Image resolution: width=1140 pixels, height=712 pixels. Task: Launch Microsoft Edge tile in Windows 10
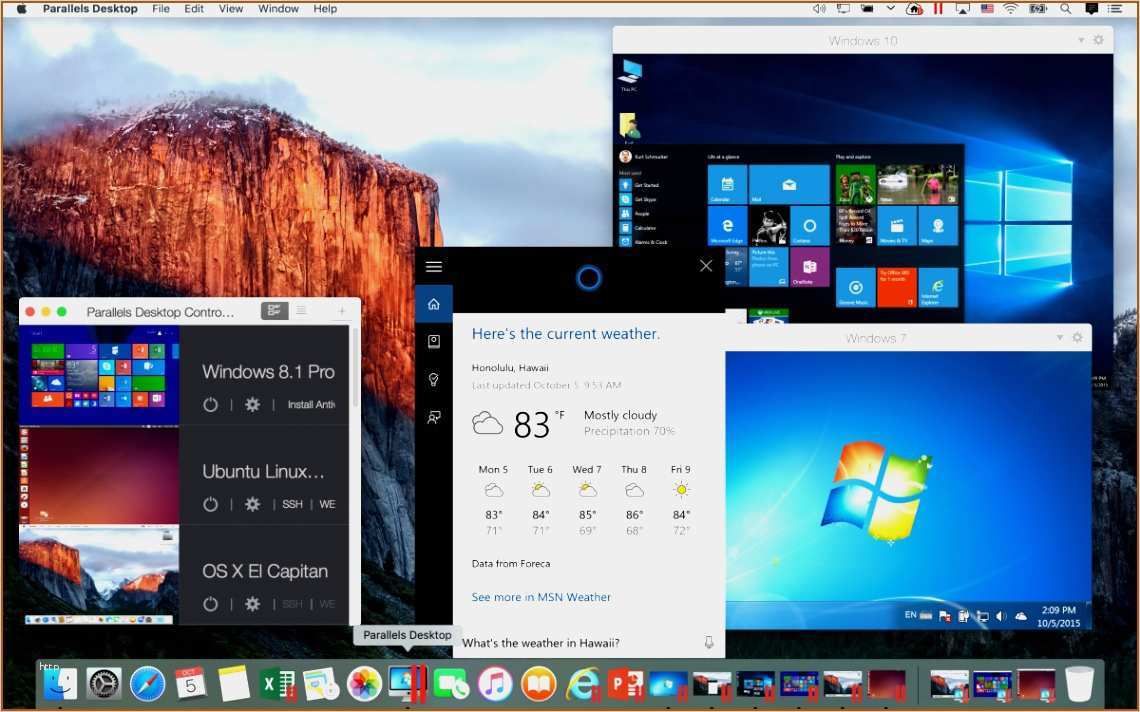(x=727, y=226)
